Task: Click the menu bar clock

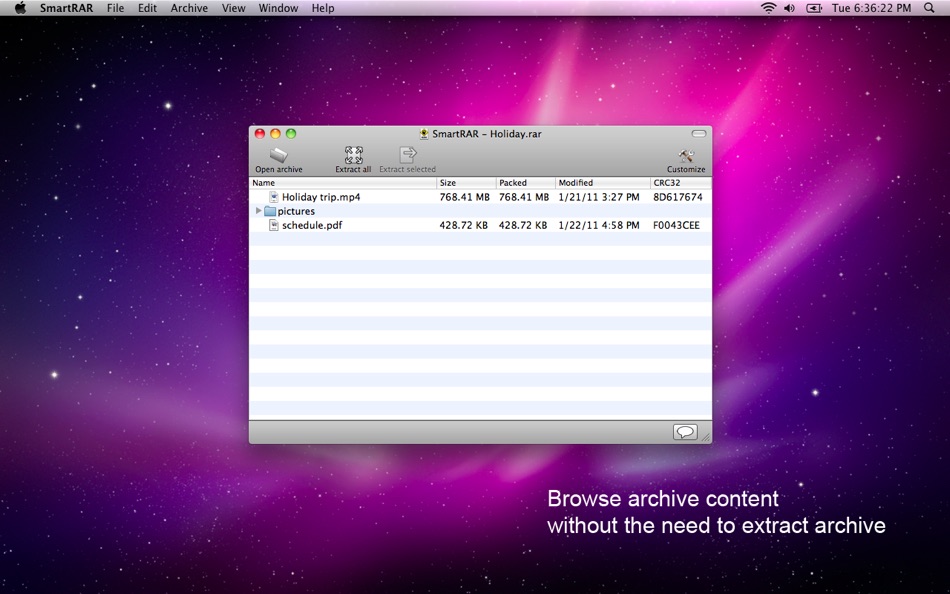Action: 871,8
